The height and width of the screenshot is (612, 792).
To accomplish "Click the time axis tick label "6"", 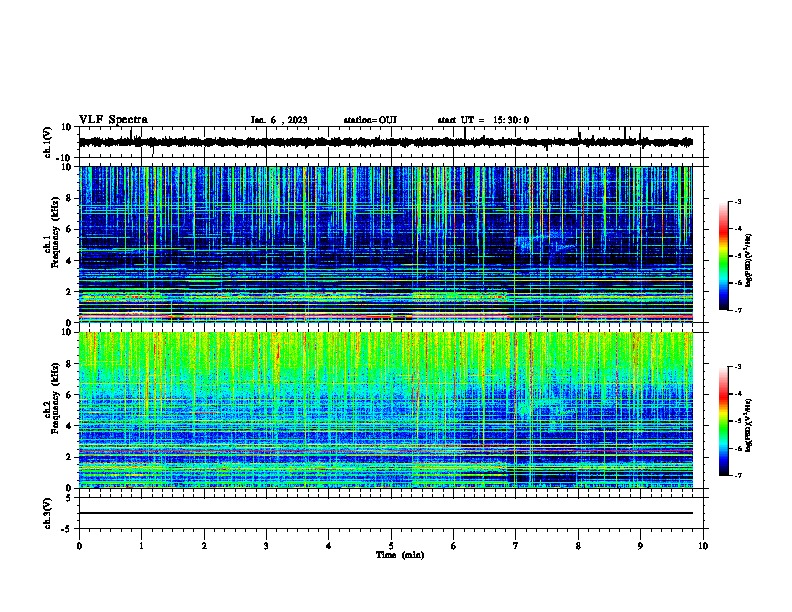I will click(453, 546).
